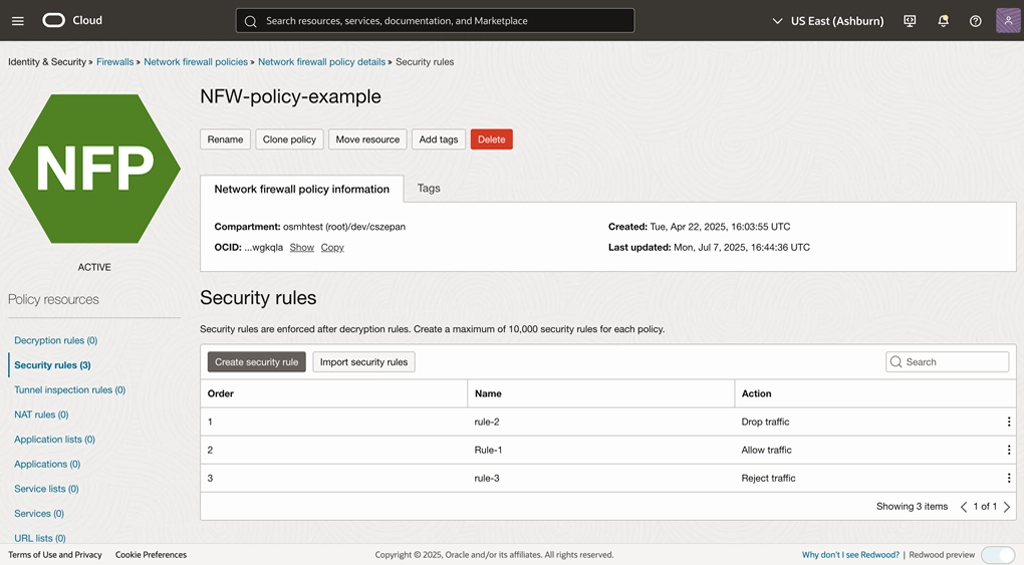This screenshot has height=565, width=1024.
Task: Open actions menu for Rule-1 row
Action: [1008, 450]
